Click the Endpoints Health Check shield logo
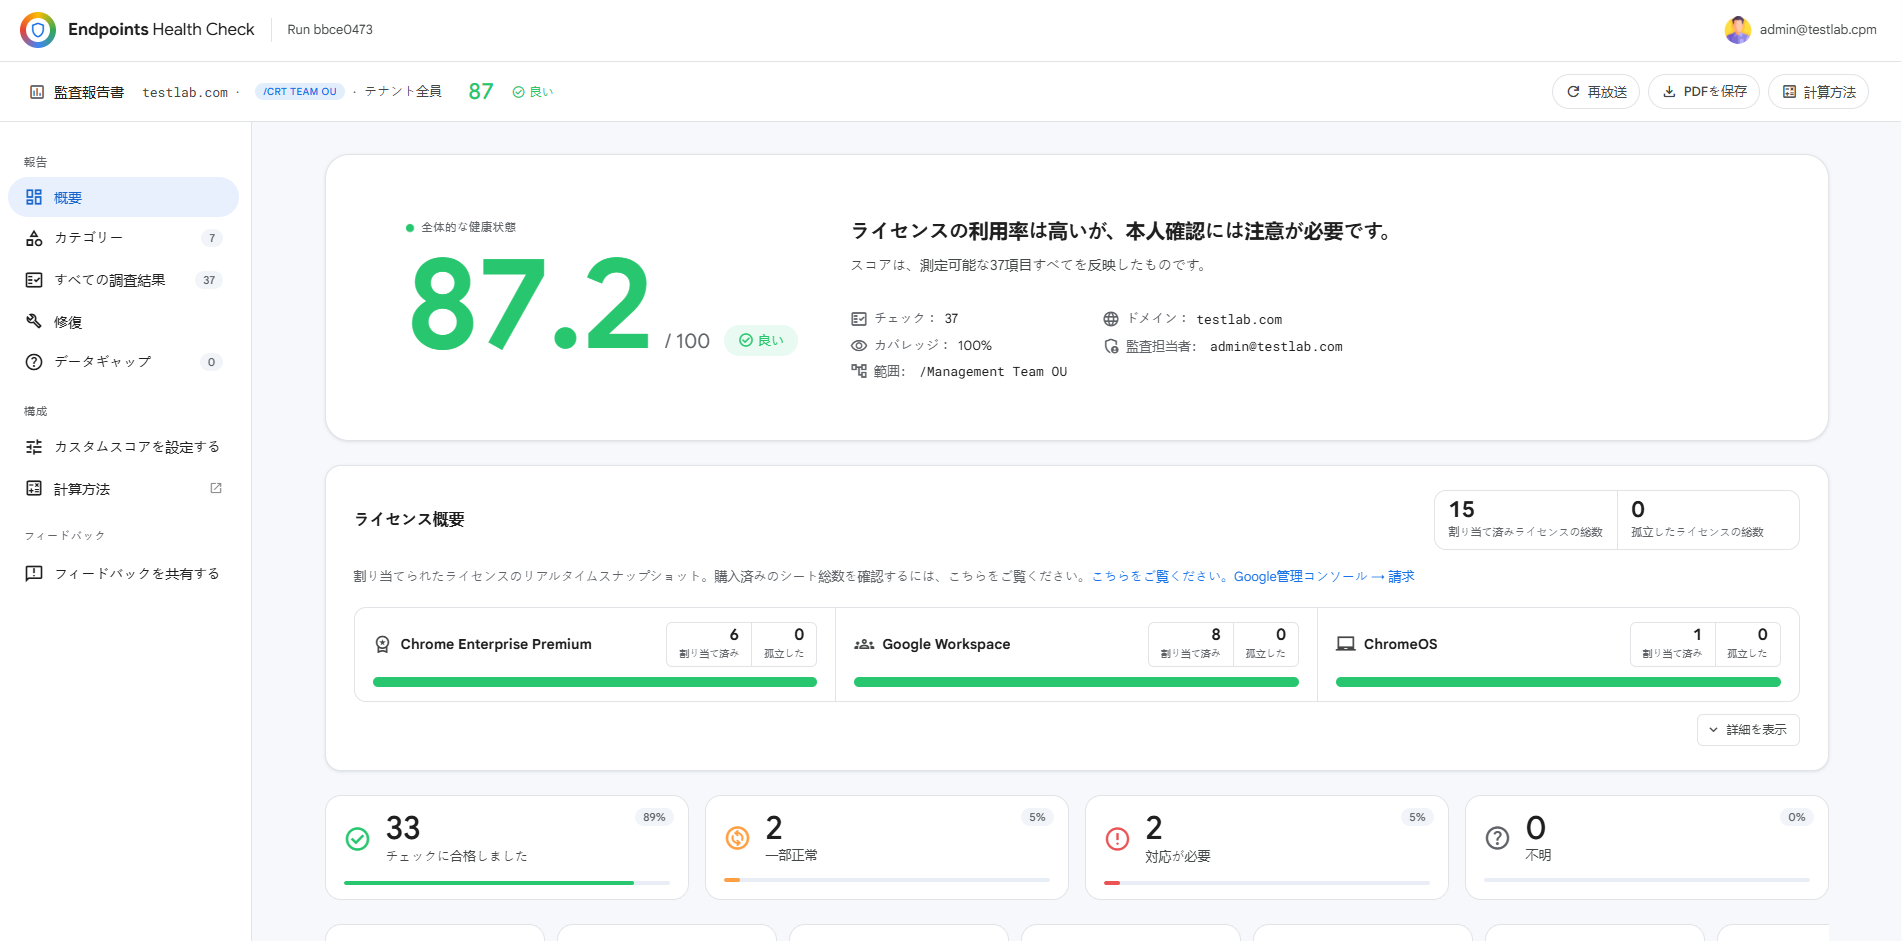Screen dimensions: 1902x941 click(x=38, y=30)
